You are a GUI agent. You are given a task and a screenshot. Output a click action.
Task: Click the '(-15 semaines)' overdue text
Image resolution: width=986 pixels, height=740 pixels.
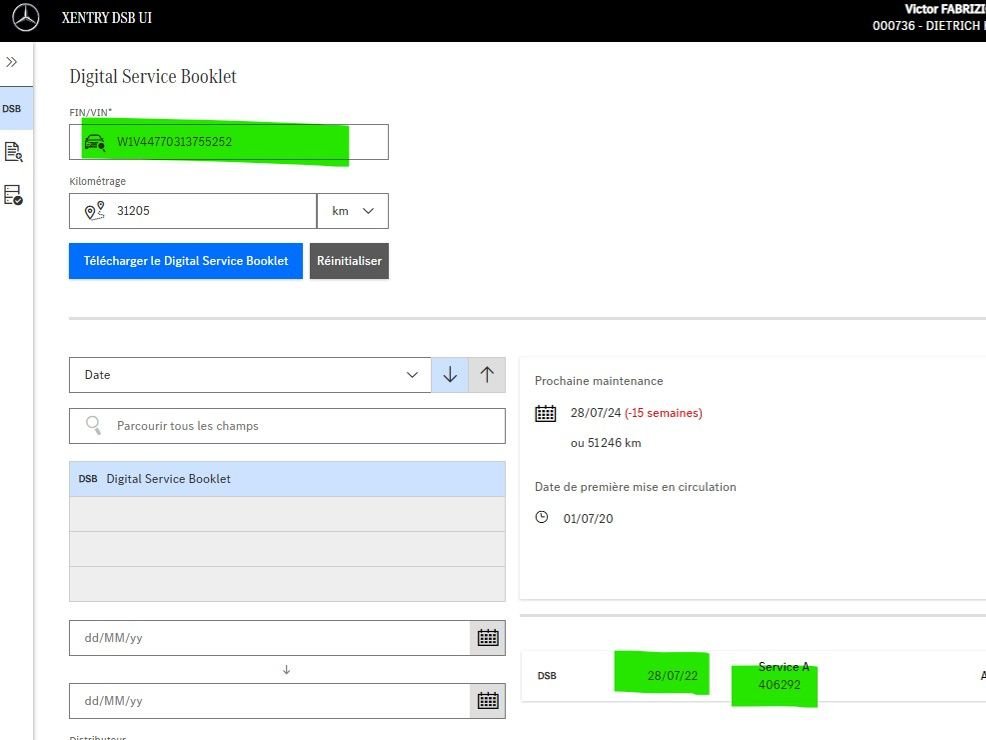663,413
